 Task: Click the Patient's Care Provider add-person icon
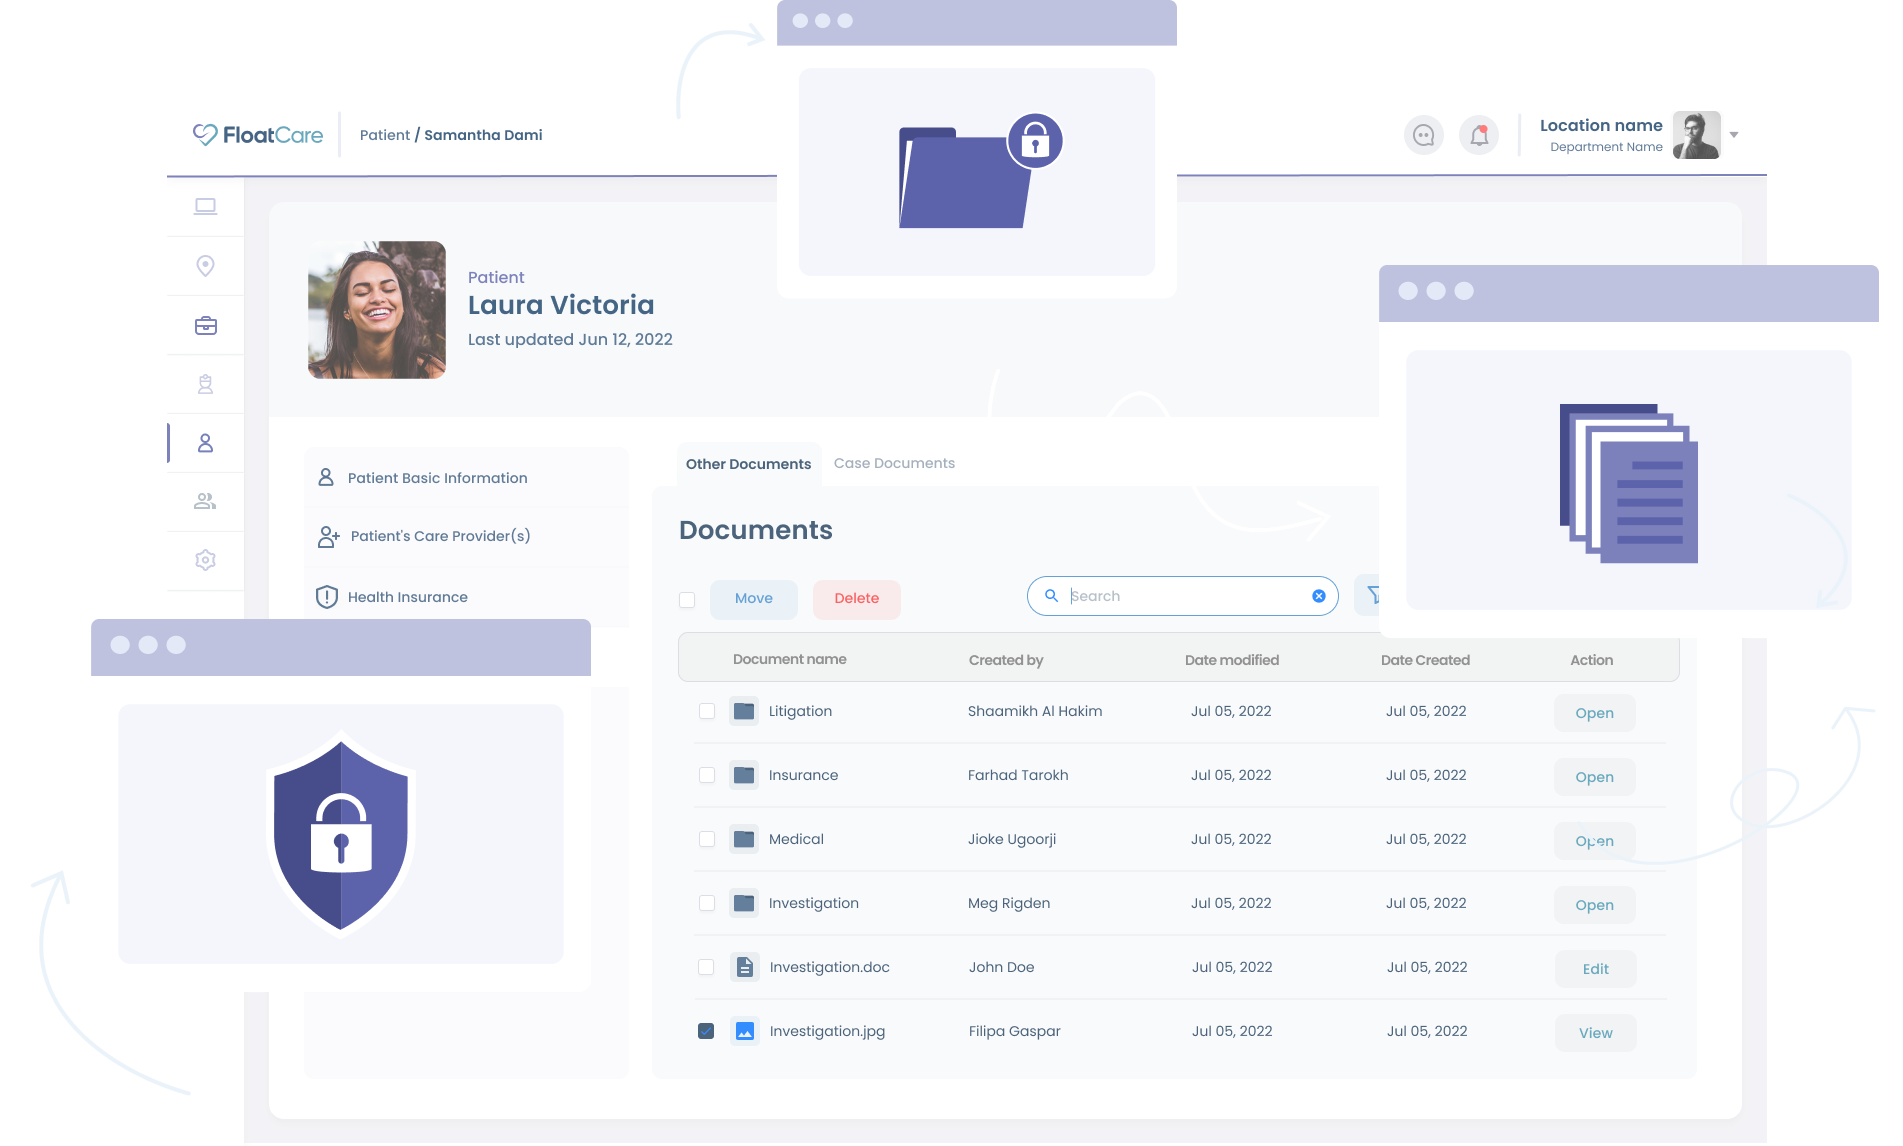click(x=328, y=537)
